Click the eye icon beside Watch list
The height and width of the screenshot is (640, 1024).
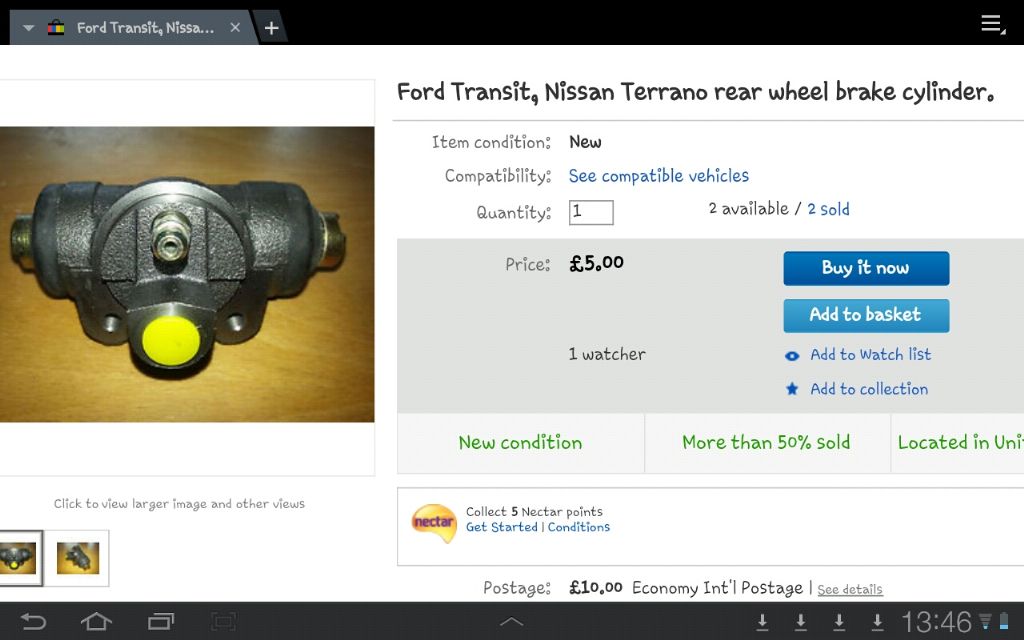792,356
